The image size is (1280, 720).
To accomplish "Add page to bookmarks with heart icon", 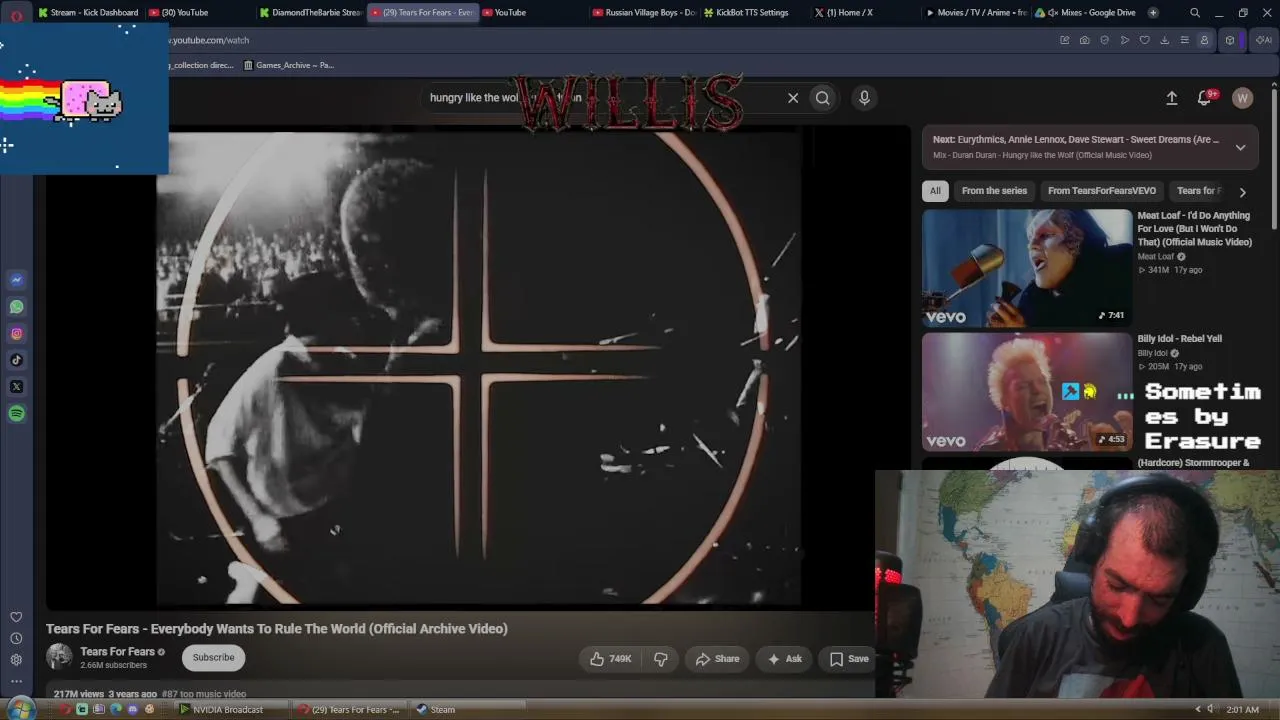I will 1144,40.
